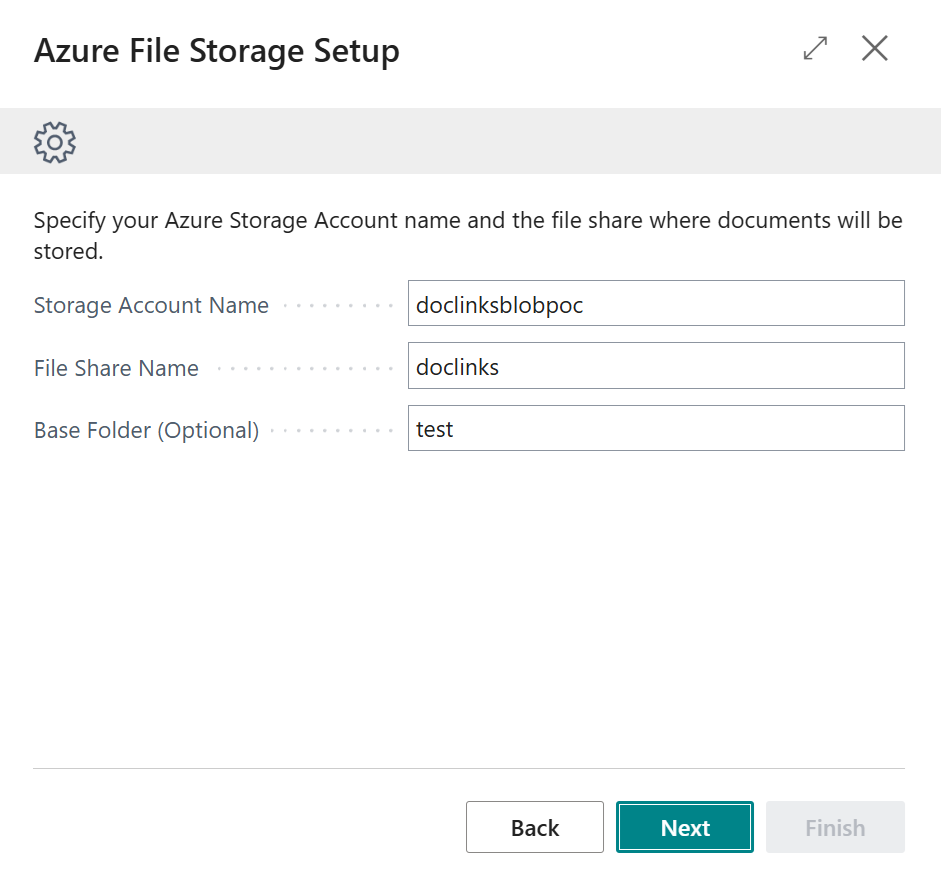Click the greyed-out Finish button
Screen dimensions: 941x889
tap(834, 827)
